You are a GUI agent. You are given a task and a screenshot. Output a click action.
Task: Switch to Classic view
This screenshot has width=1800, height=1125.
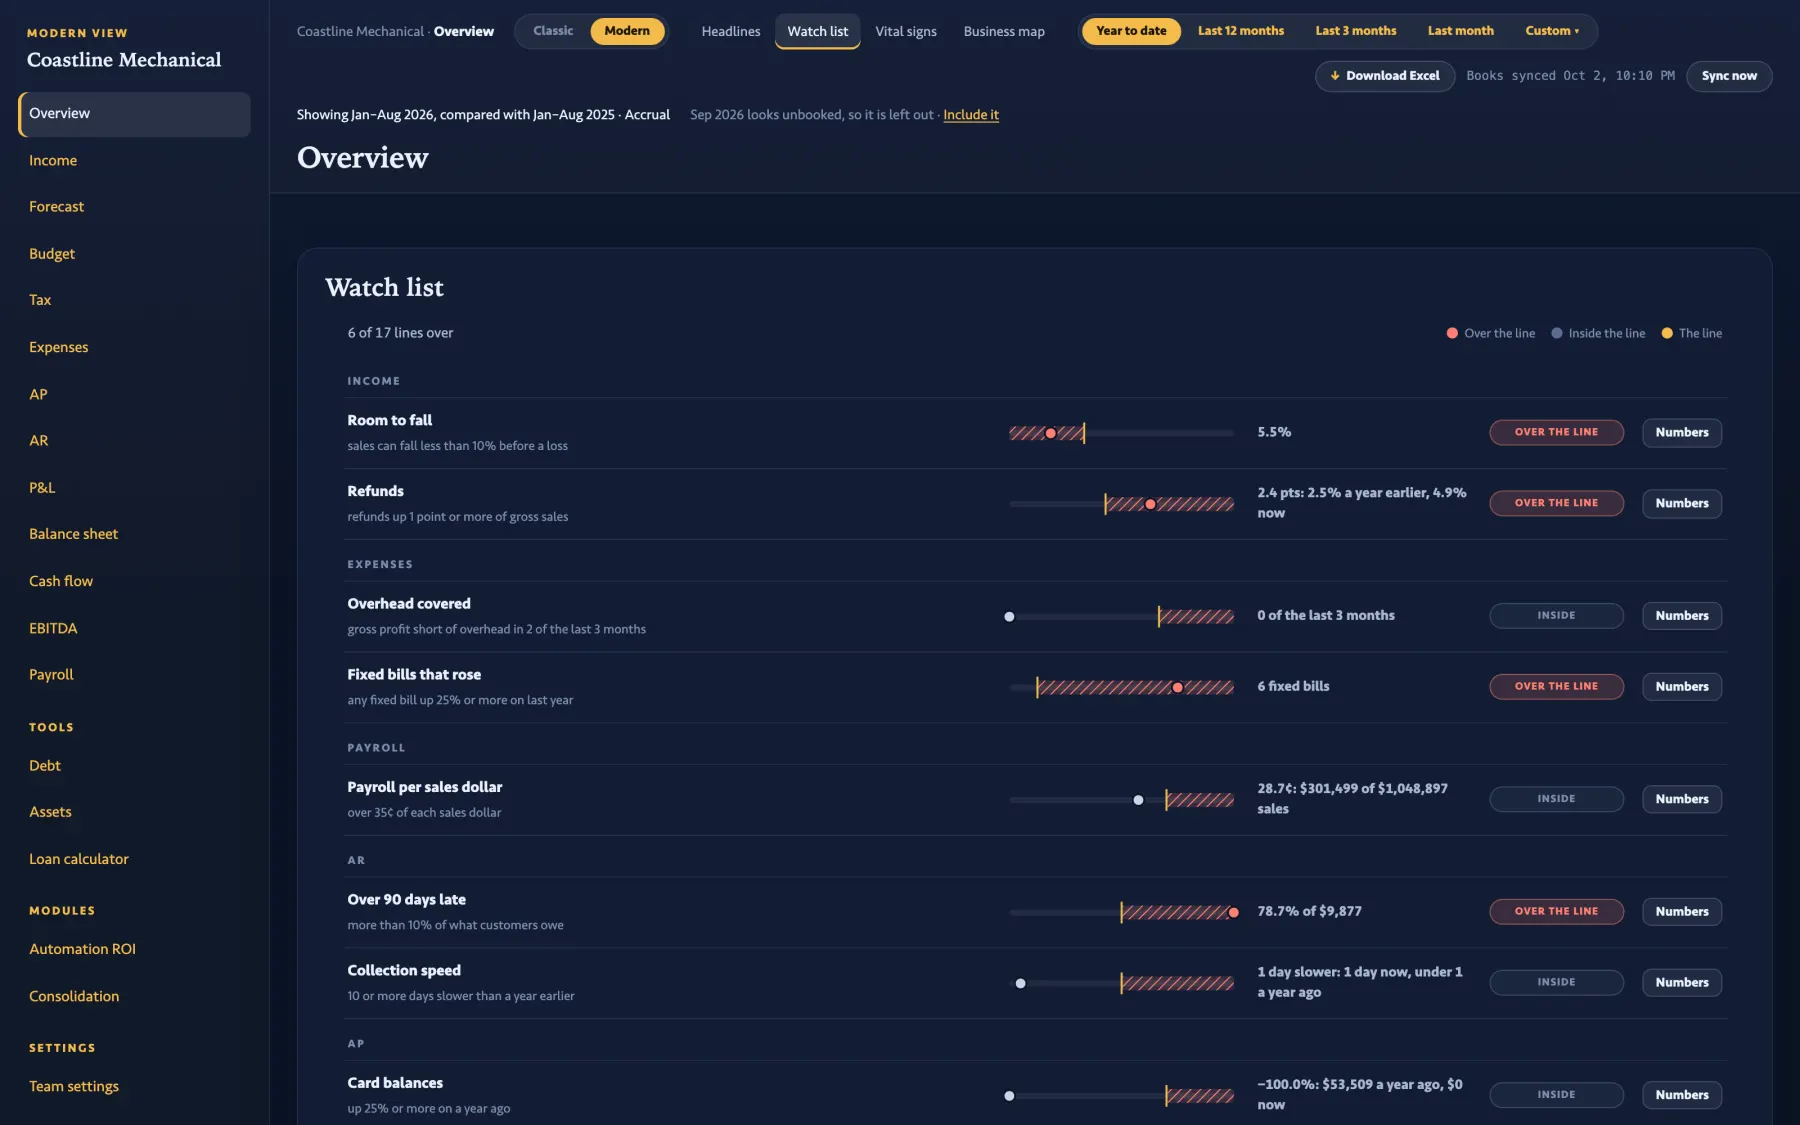click(x=553, y=31)
